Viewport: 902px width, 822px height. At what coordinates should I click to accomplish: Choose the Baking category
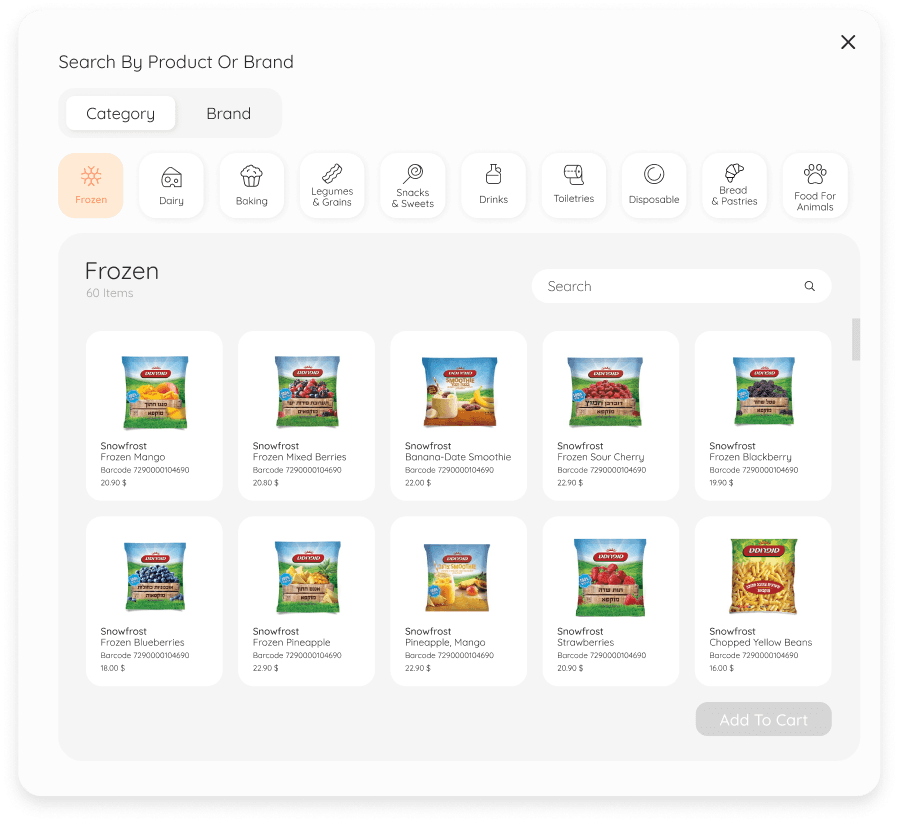251,185
